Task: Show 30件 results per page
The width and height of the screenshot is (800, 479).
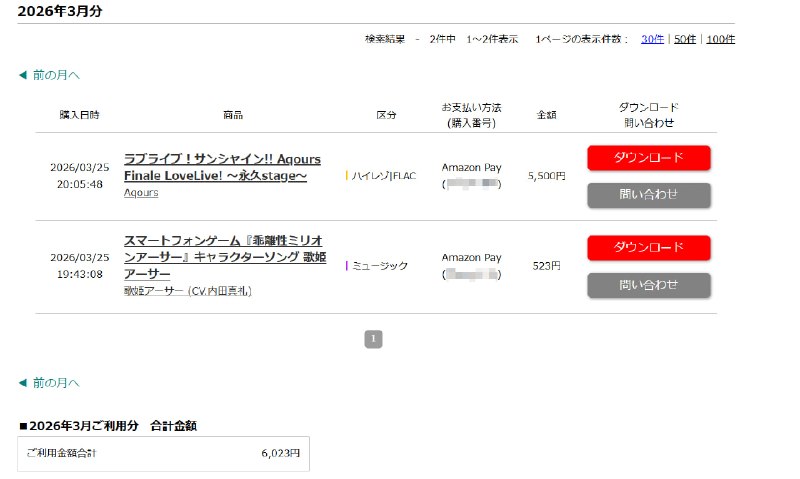Action: point(652,39)
